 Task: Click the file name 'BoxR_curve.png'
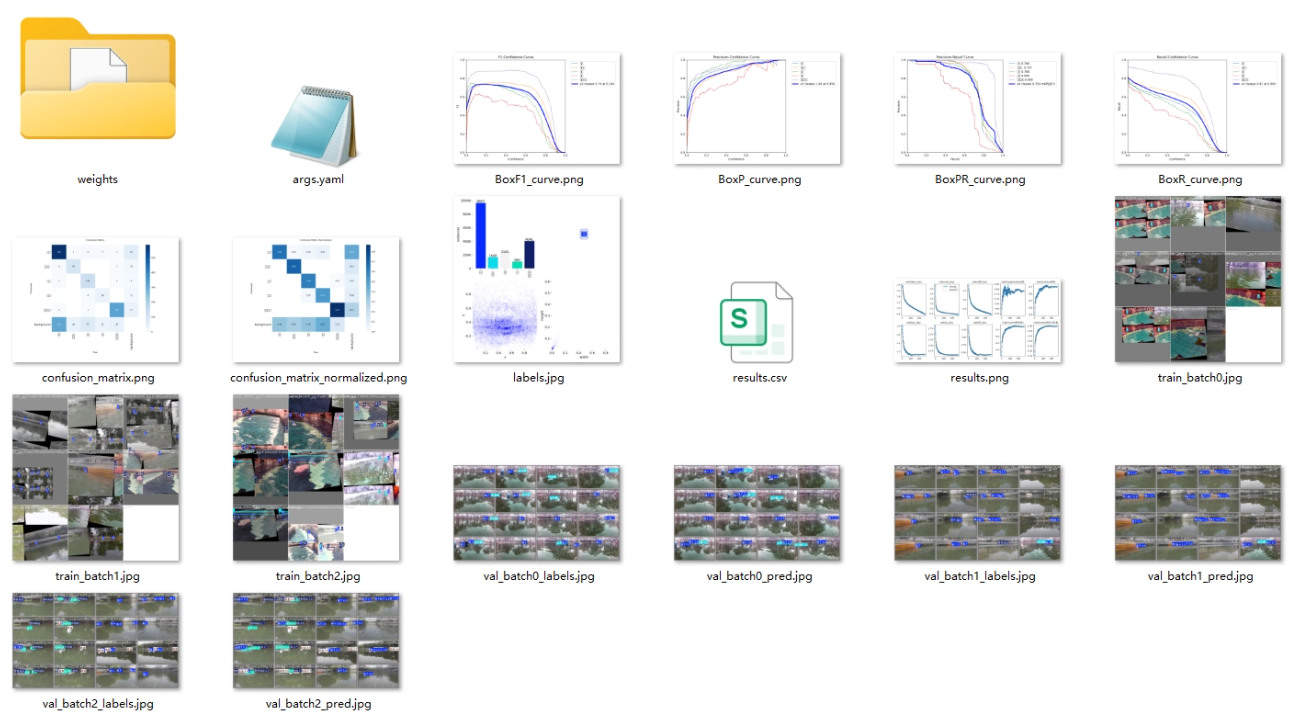[x=1199, y=180]
